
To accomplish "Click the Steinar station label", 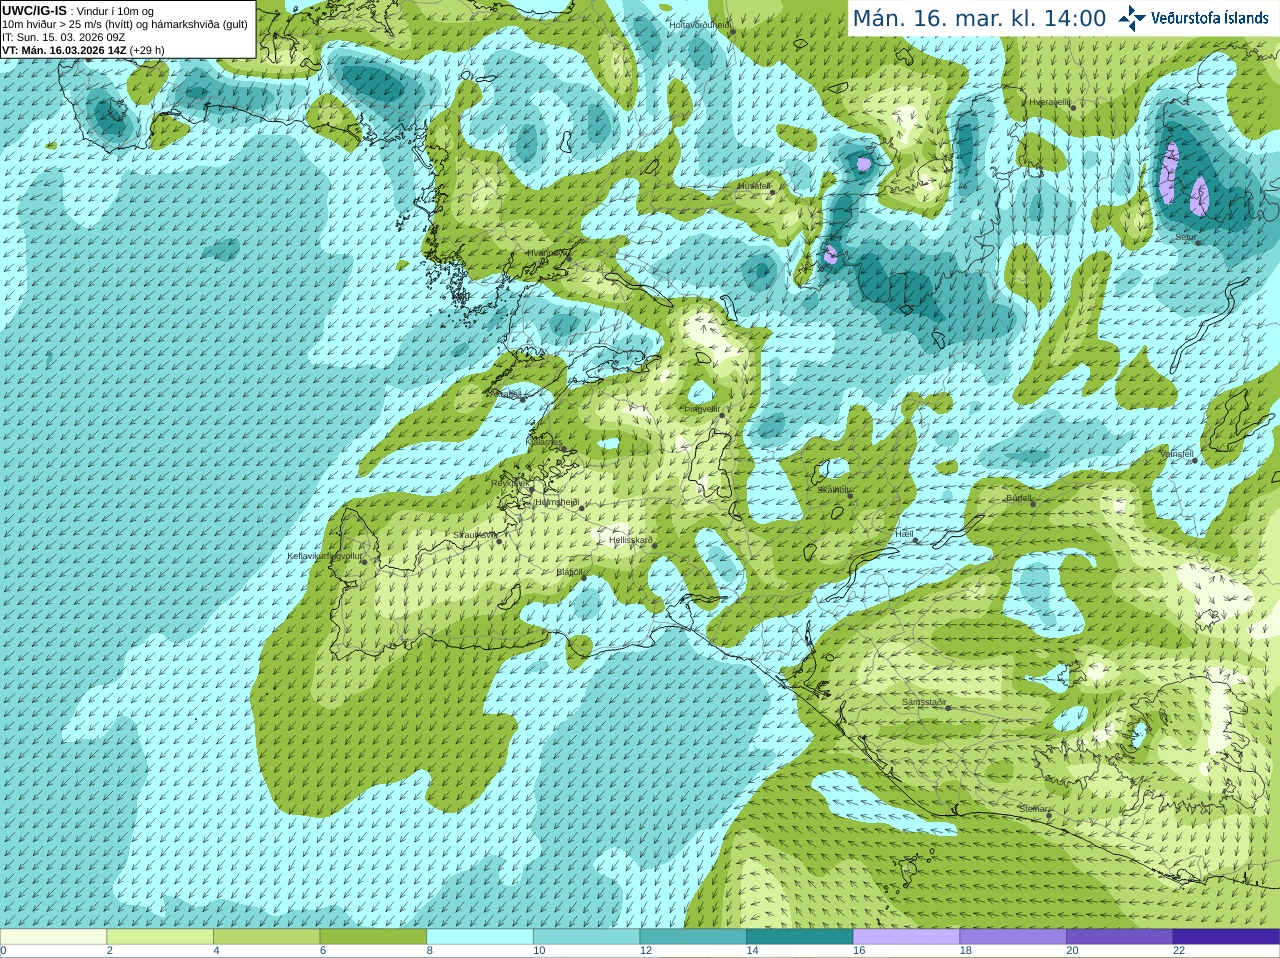I will point(1034,809).
